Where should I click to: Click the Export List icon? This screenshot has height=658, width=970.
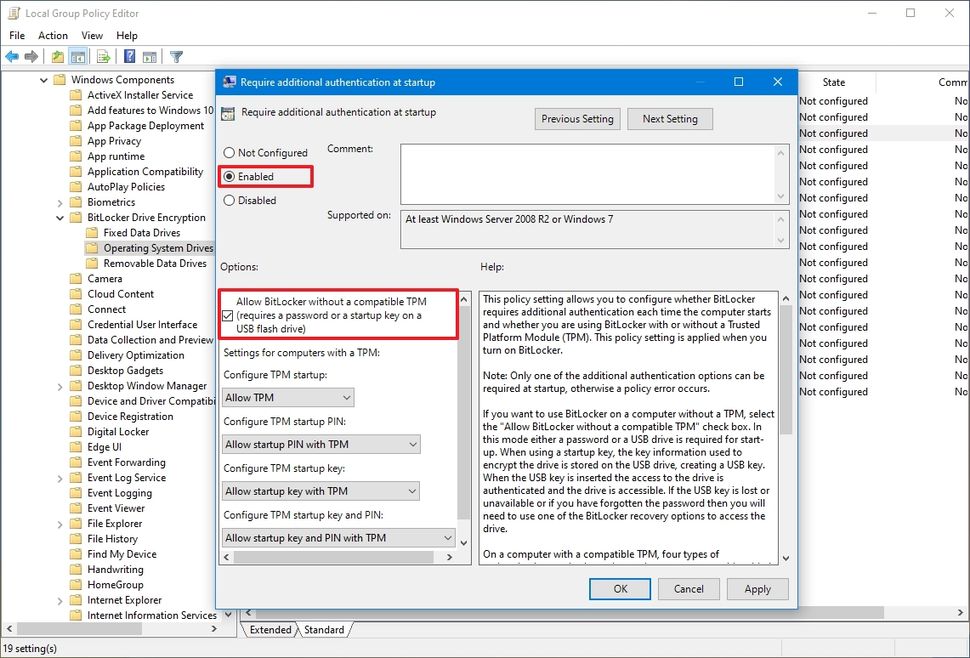tap(101, 56)
